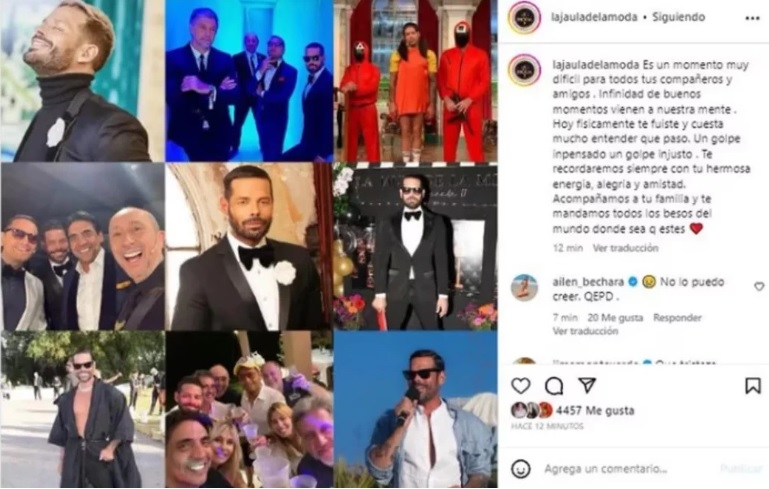
Task: Open lajauladelamoda avatar beside the caption
Action: click(524, 70)
